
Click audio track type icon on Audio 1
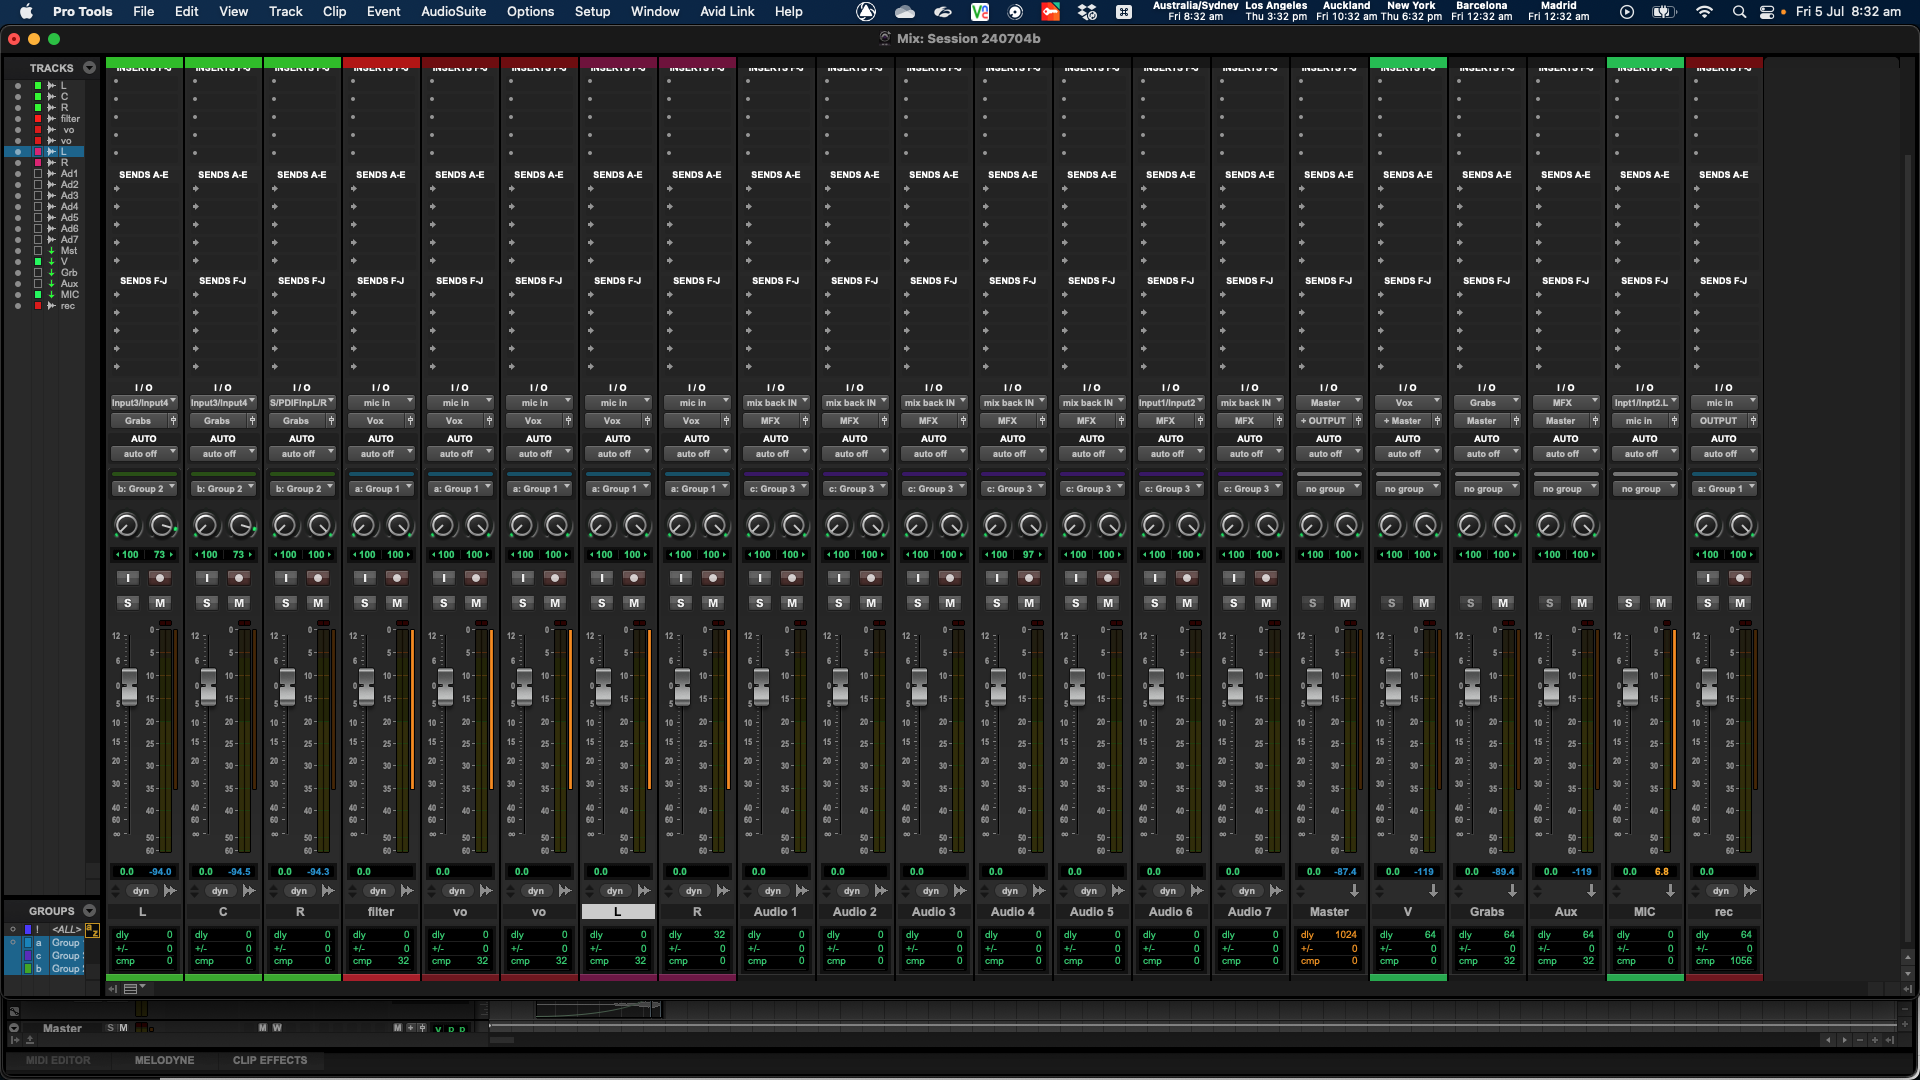[802, 891]
